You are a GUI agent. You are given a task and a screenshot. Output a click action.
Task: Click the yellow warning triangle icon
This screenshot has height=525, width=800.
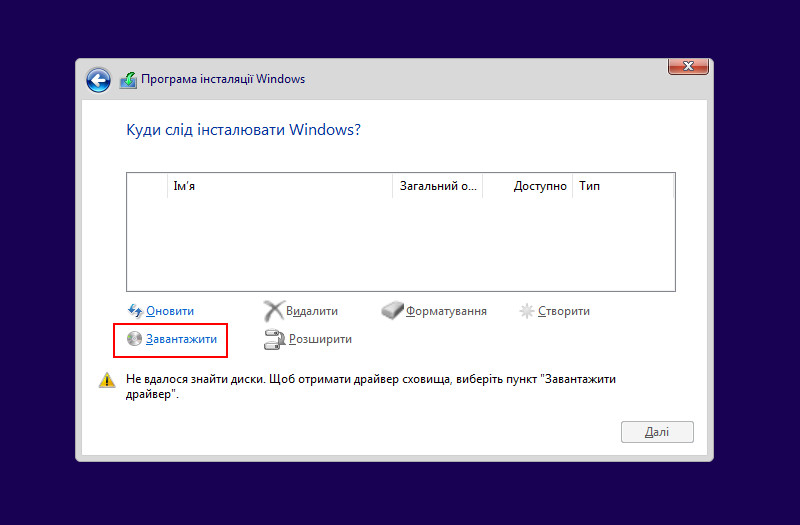point(107,381)
